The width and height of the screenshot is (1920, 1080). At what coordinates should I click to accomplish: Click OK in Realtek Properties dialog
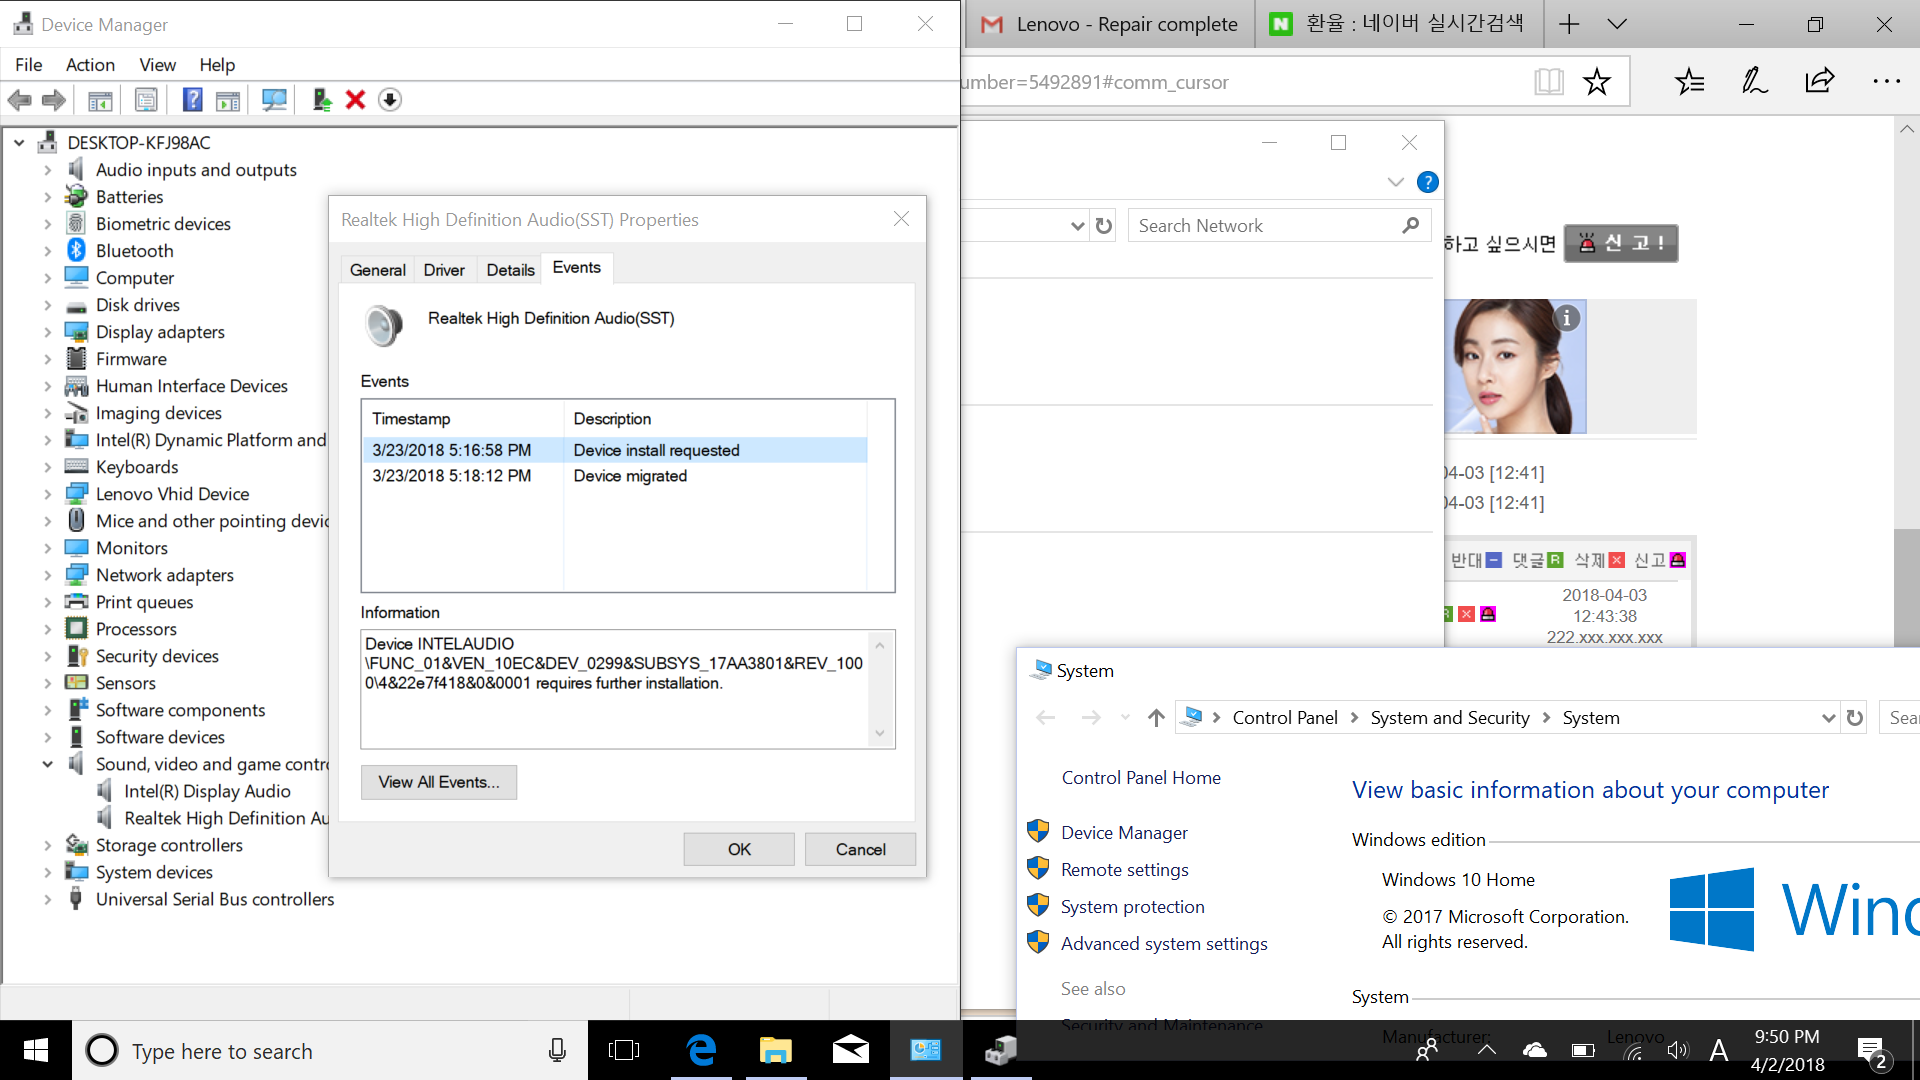(x=739, y=849)
